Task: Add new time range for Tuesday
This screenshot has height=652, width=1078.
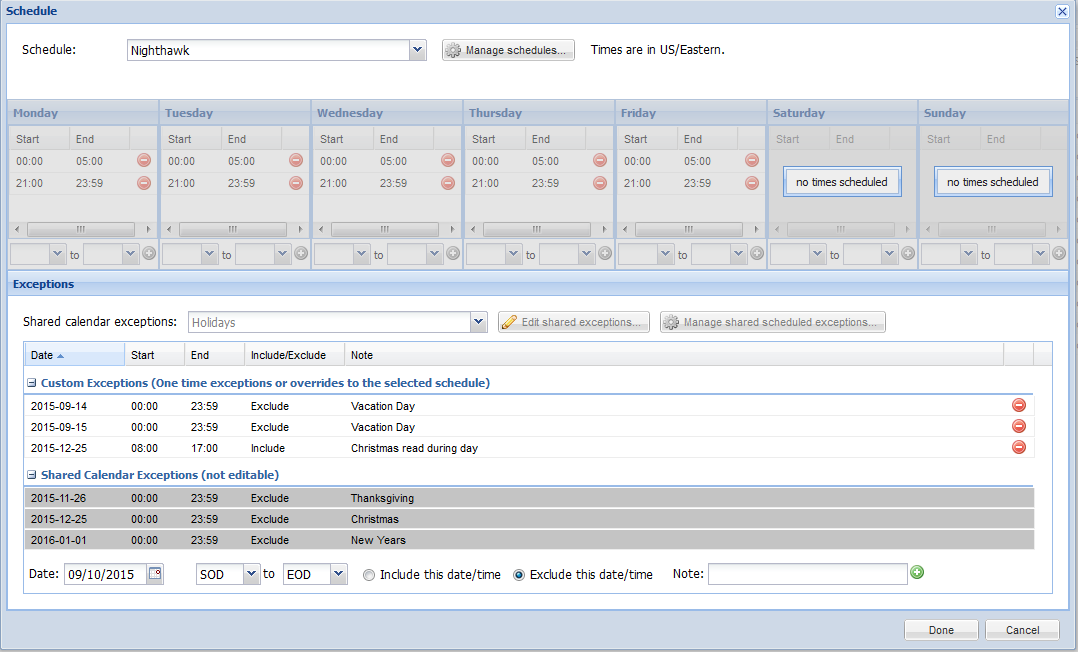Action: (300, 254)
